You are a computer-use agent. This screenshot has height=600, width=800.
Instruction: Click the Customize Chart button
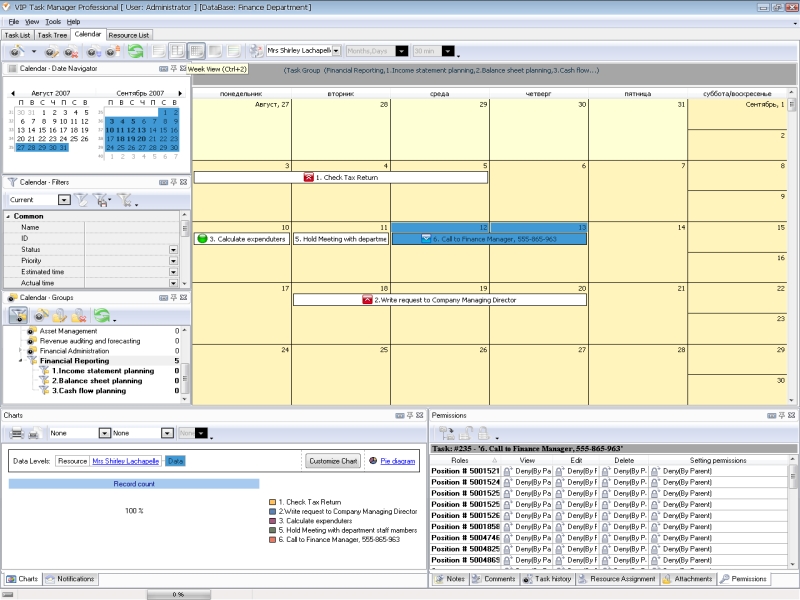point(333,461)
